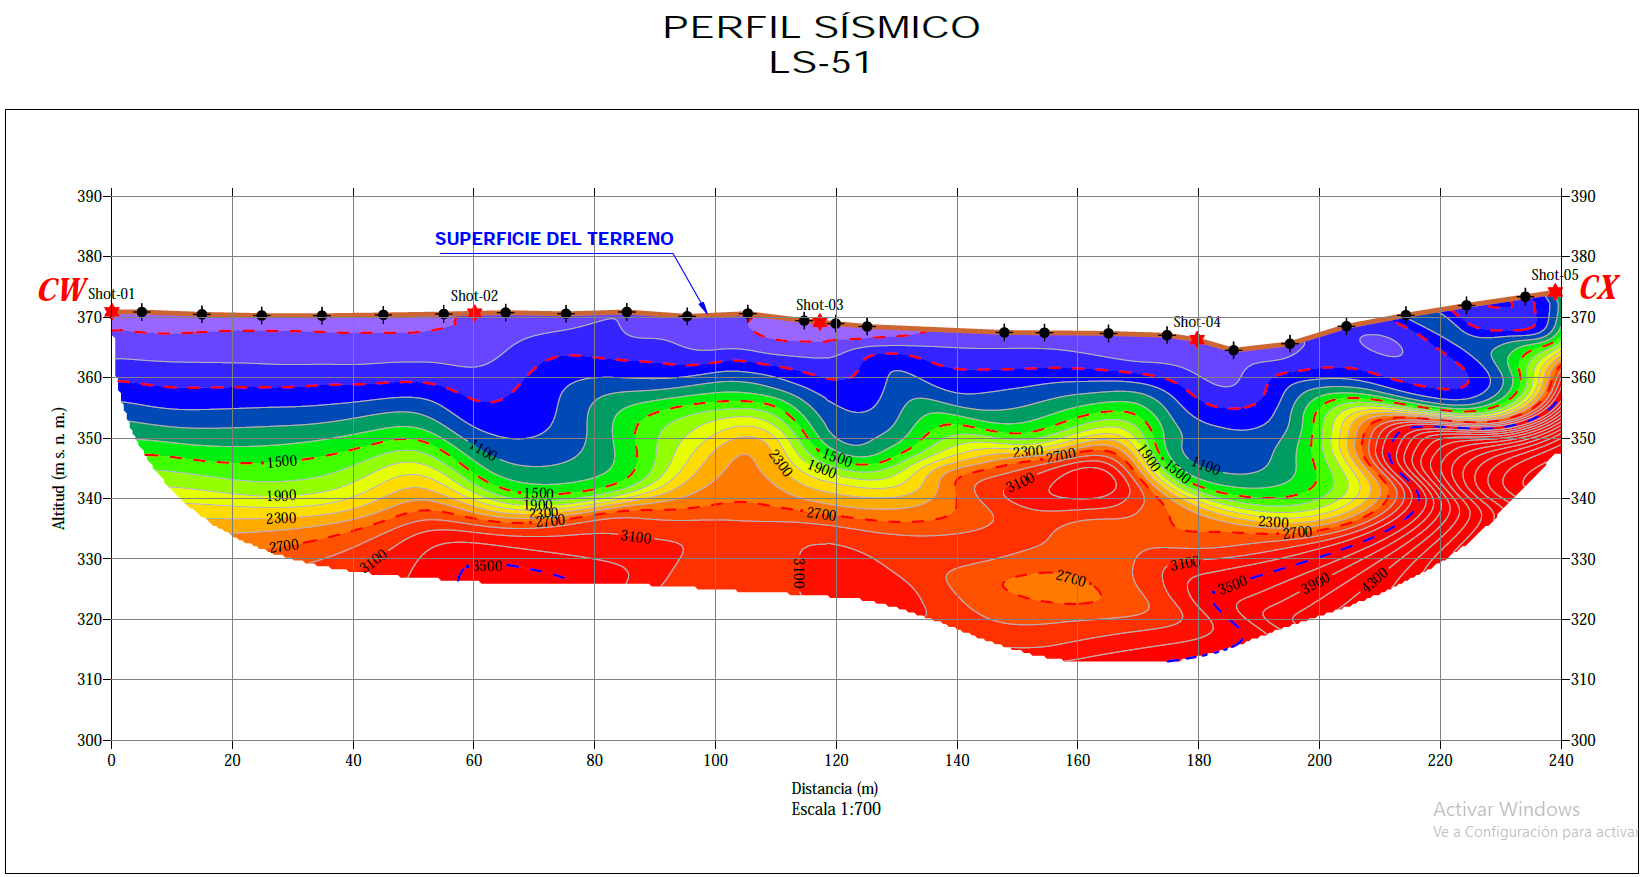Click the red CW profile endpoint label
1642x877 pixels.
click(x=61, y=290)
